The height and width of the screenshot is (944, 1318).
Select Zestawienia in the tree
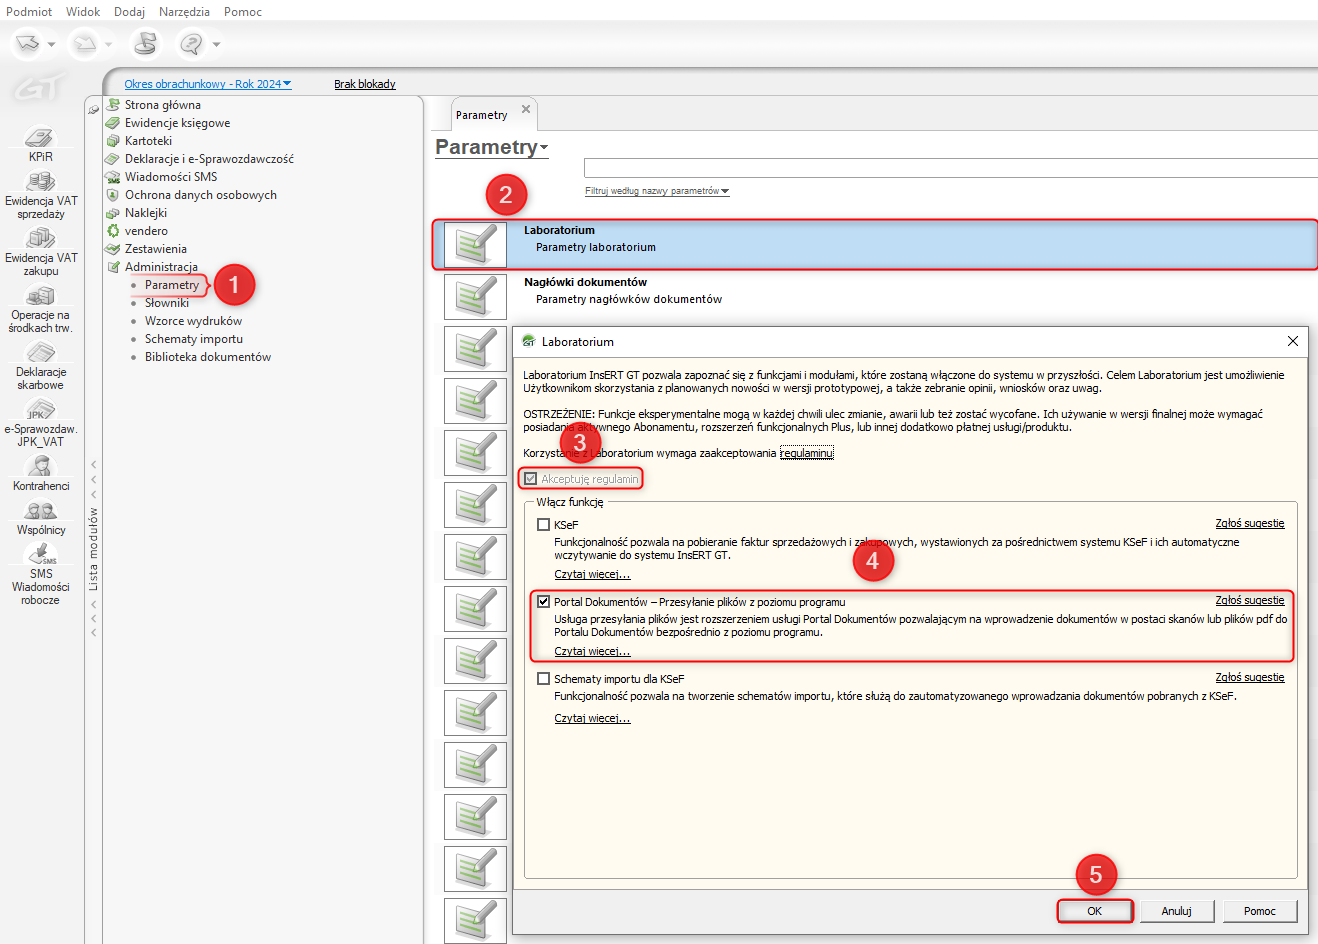point(155,249)
